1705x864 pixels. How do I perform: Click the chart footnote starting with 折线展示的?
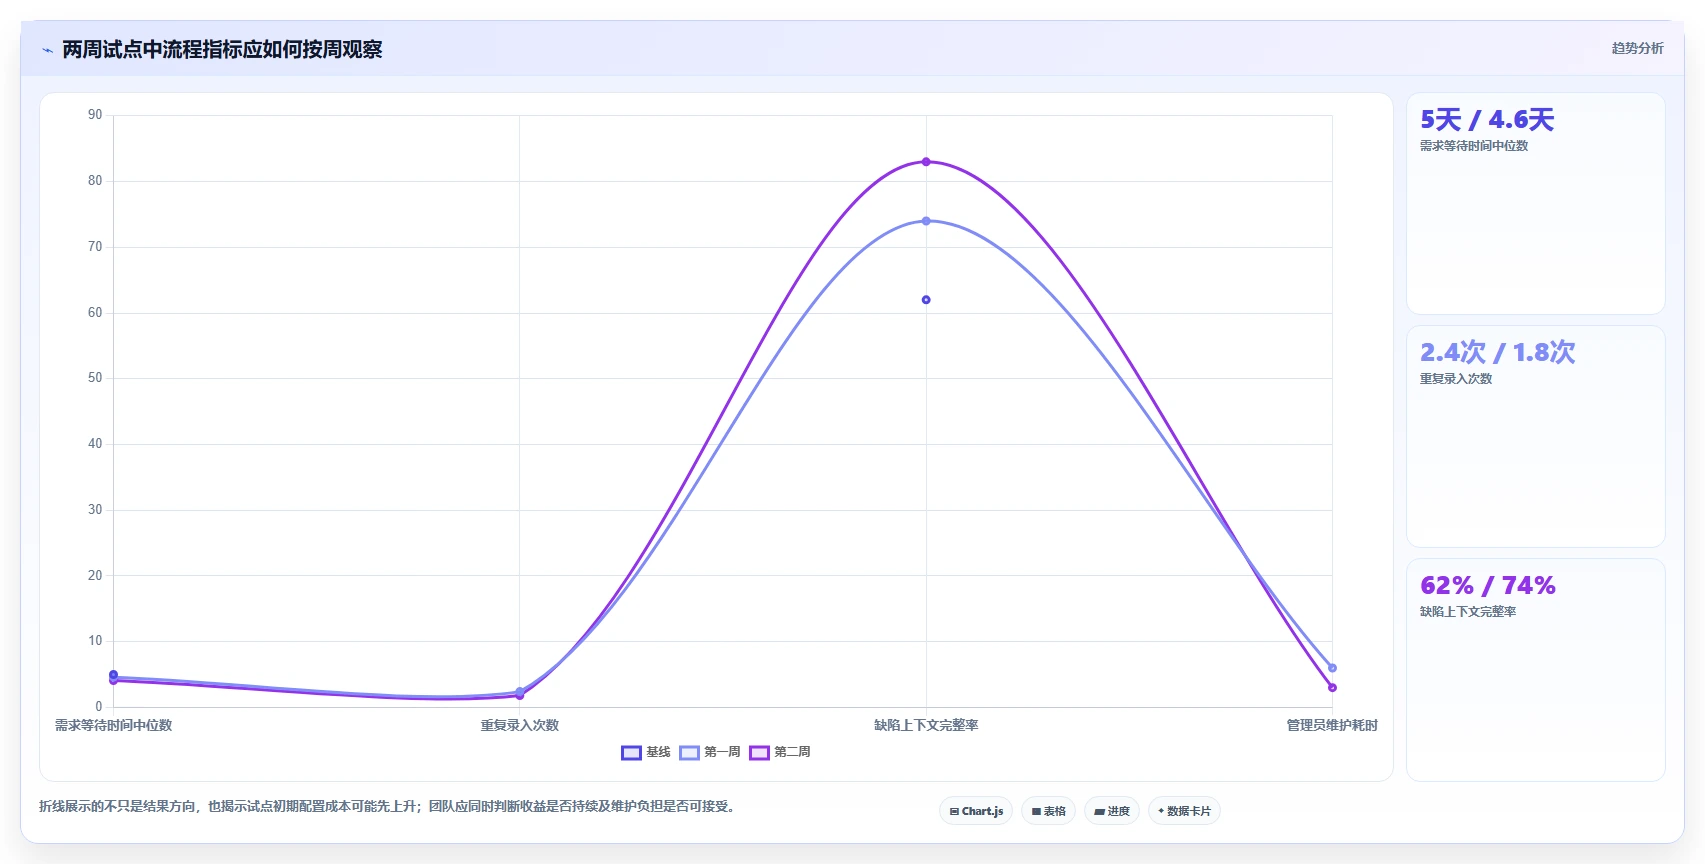pos(390,806)
